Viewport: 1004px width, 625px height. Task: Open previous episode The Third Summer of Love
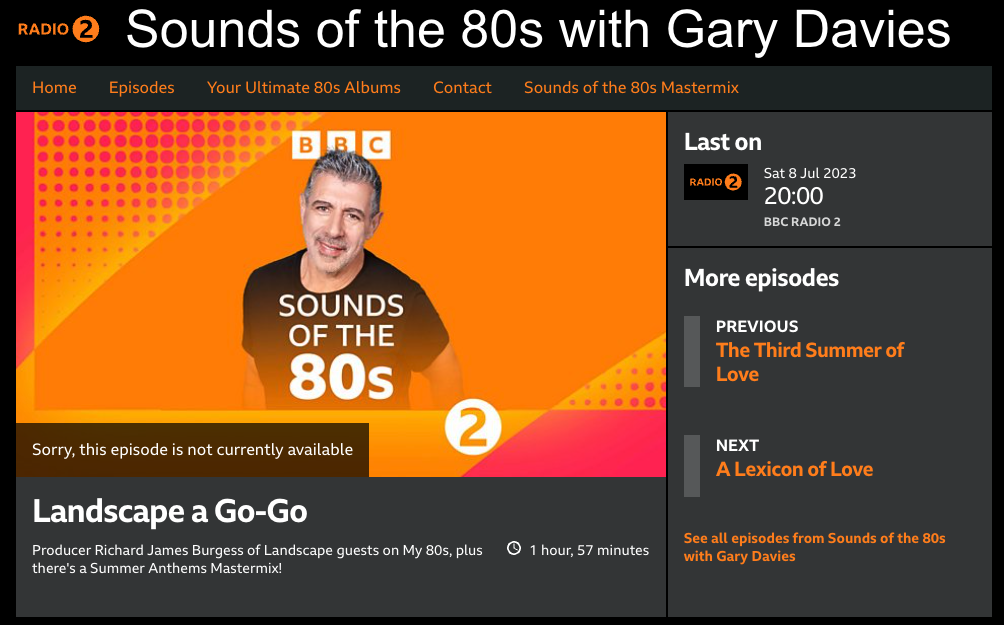click(x=810, y=362)
